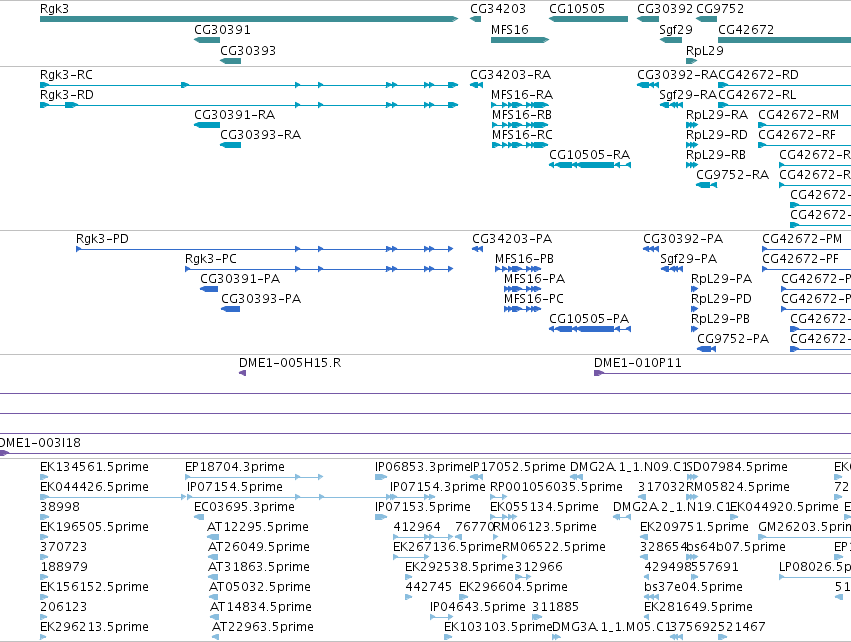Viewport: 851px width, 642px height.
Task: Select the RM06123.5prime EST label
Action: [x=545, y=527]
